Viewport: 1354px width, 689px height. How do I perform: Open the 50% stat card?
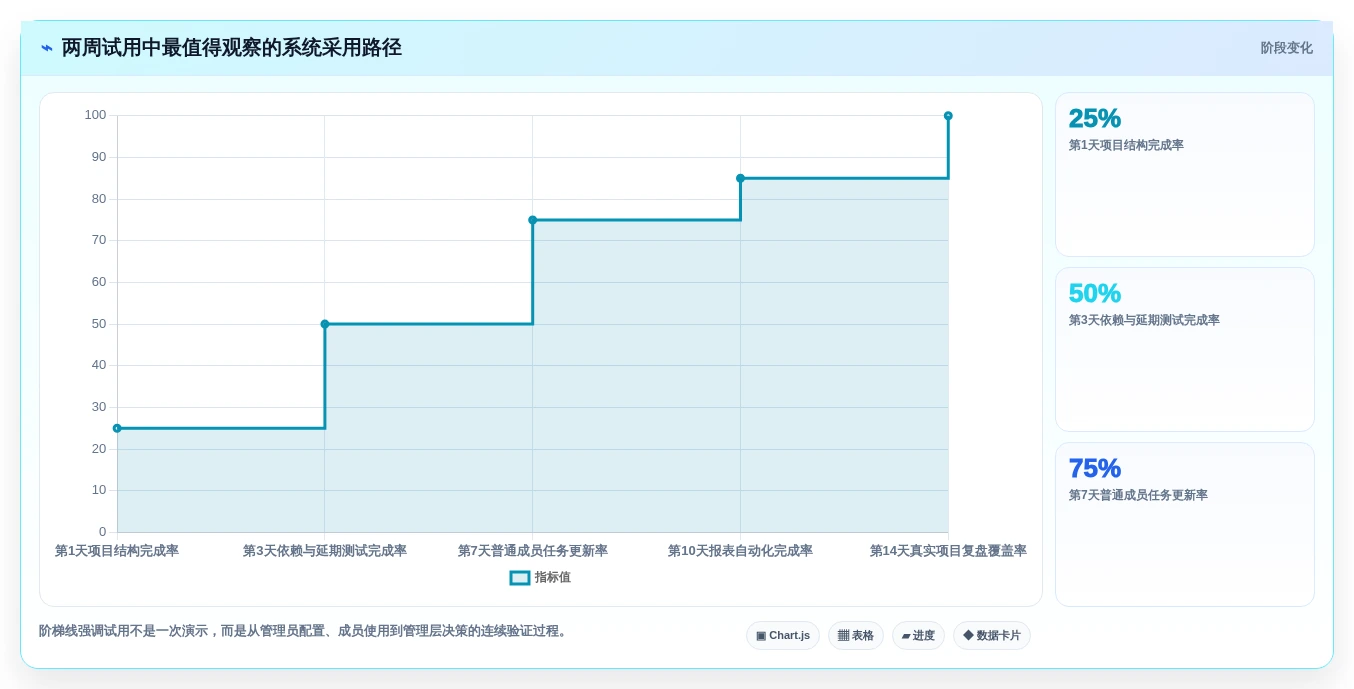pyautogui.click(x=1185, y=350)
